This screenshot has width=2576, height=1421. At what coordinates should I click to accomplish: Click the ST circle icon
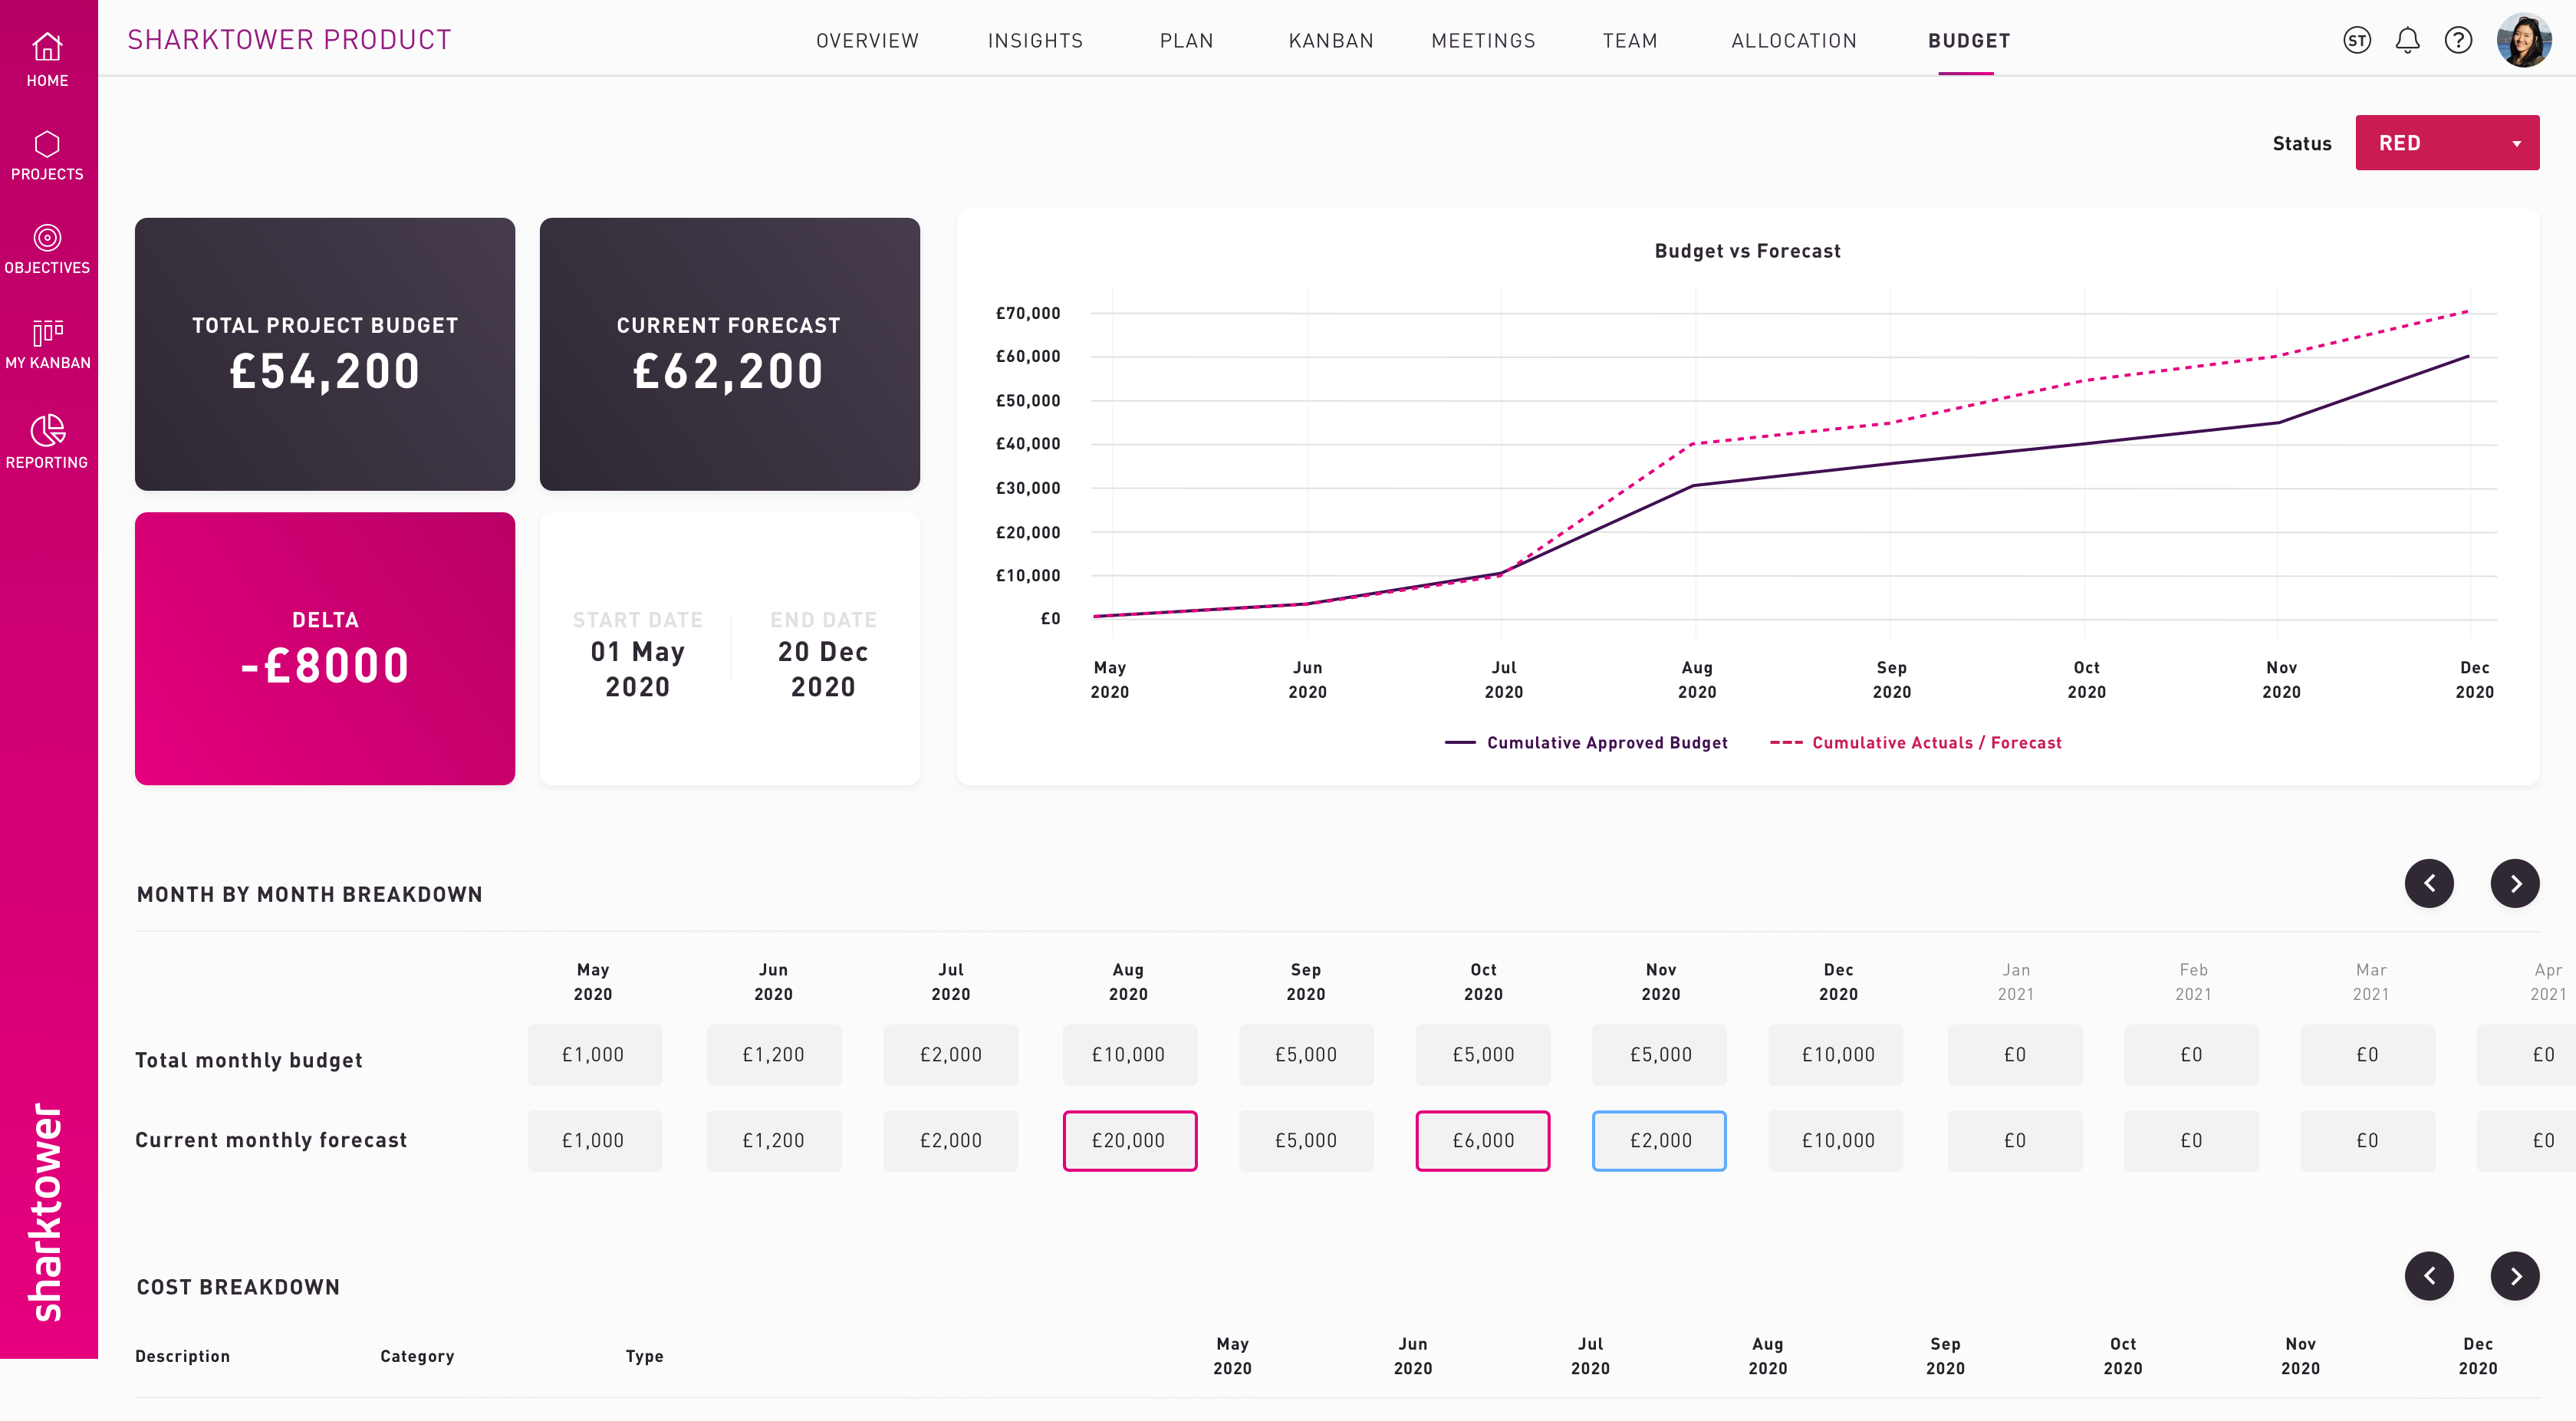click(x=2357, y=40)
